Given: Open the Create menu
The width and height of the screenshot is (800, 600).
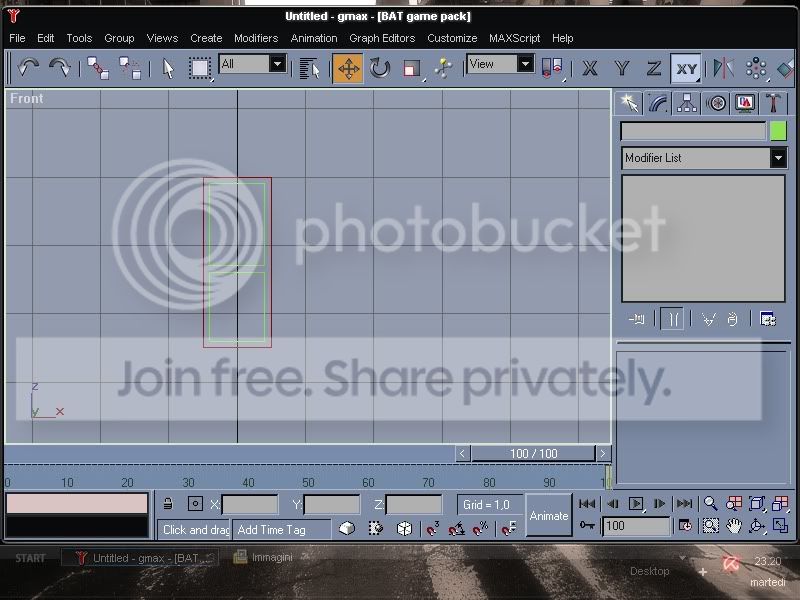Looking at the screenshot, I should click(x=206, y=38).
